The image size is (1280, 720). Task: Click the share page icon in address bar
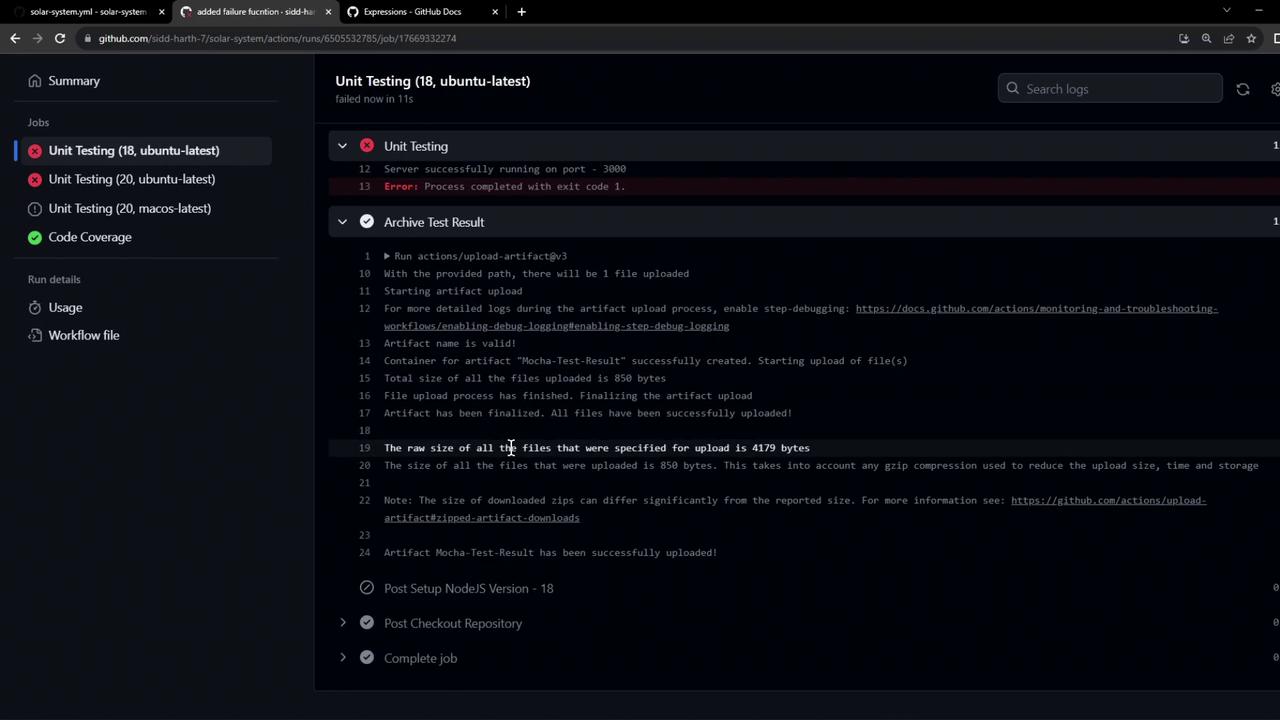click(1229, 38)
